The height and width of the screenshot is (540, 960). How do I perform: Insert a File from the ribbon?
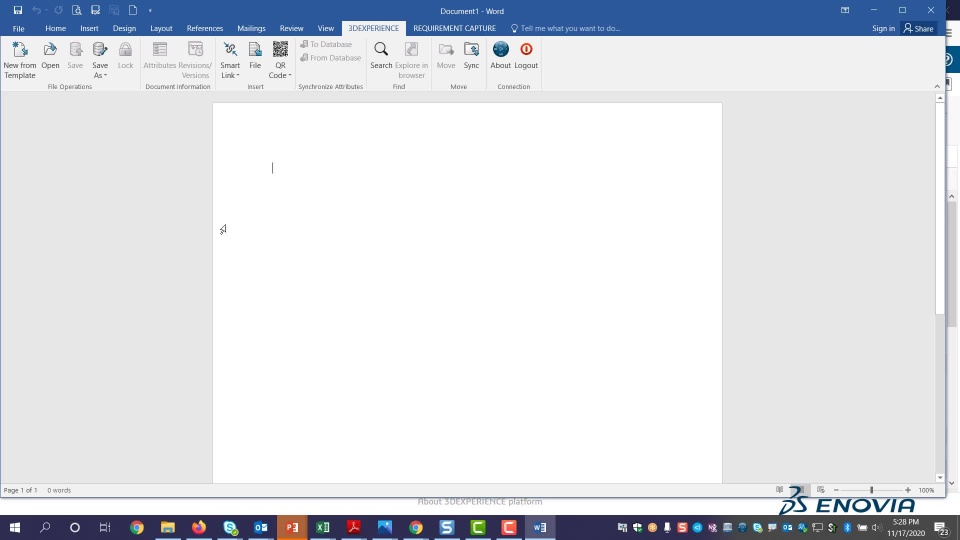[255, 55]
